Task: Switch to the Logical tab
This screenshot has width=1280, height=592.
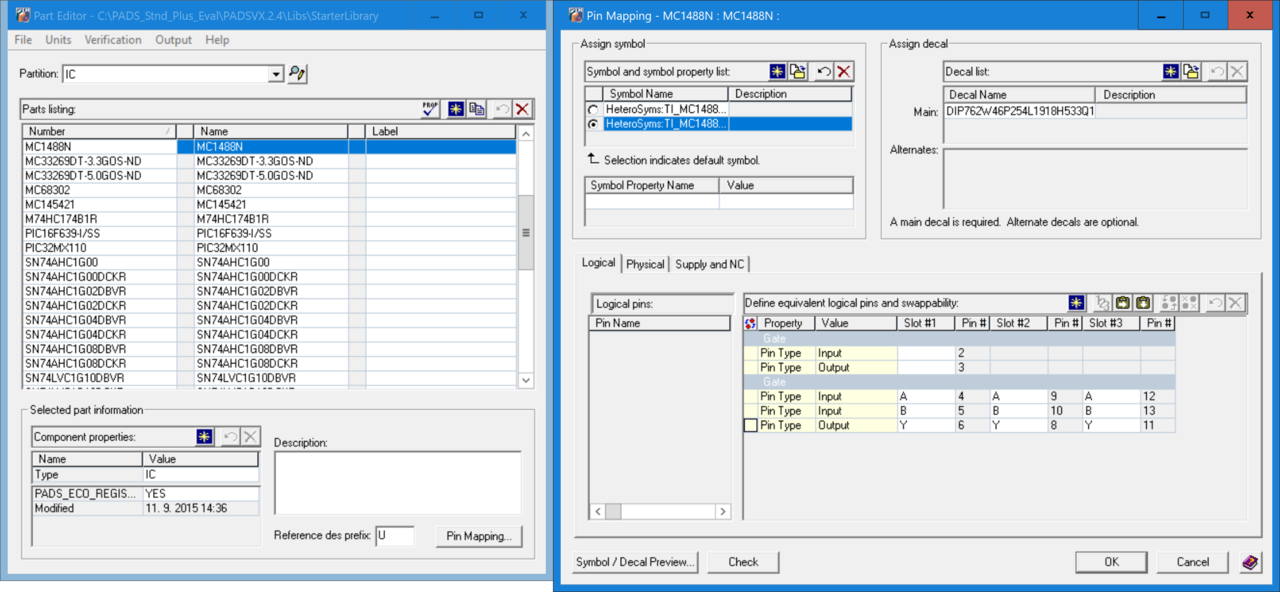Action: (599, 263)
